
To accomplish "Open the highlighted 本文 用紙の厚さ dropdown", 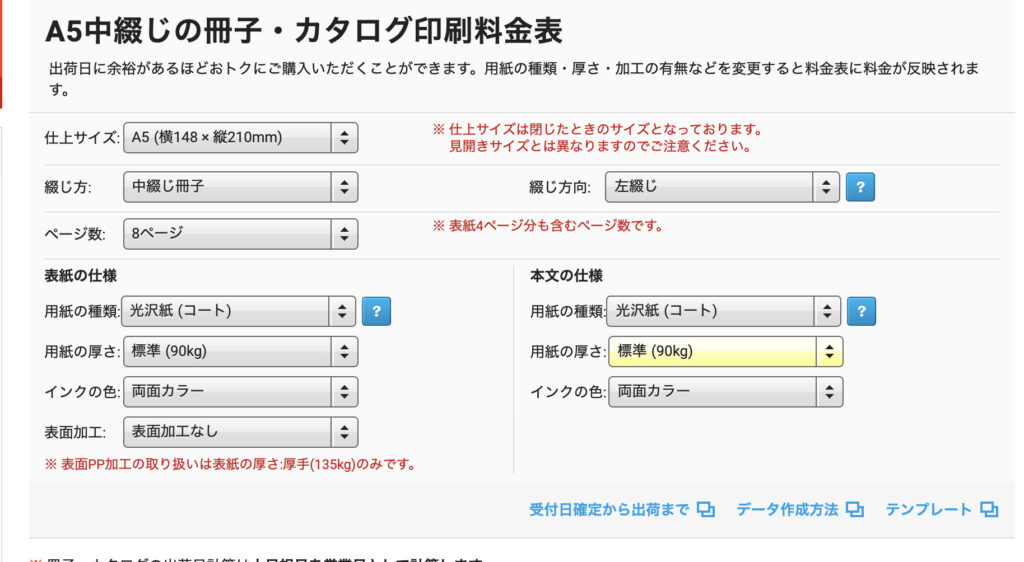I will coord(724,351).
